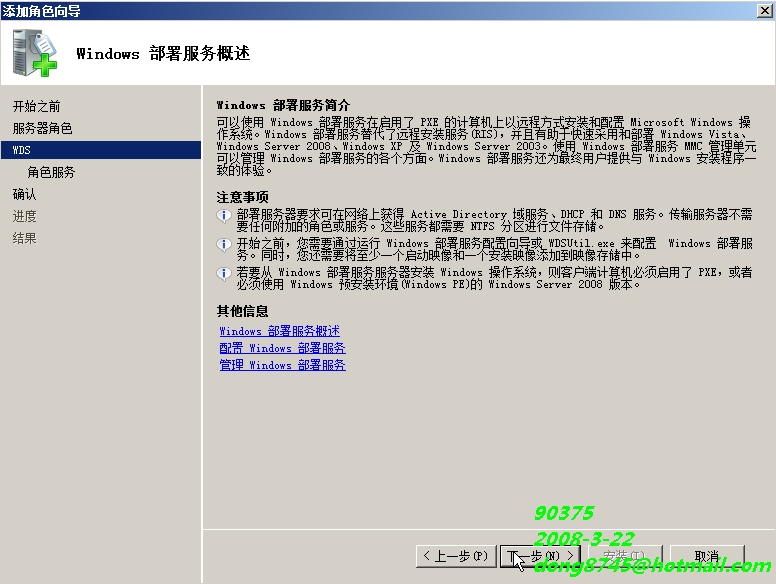Click the Windows 部署服务概述 page title
776x584 pixels.
point(163,53)
